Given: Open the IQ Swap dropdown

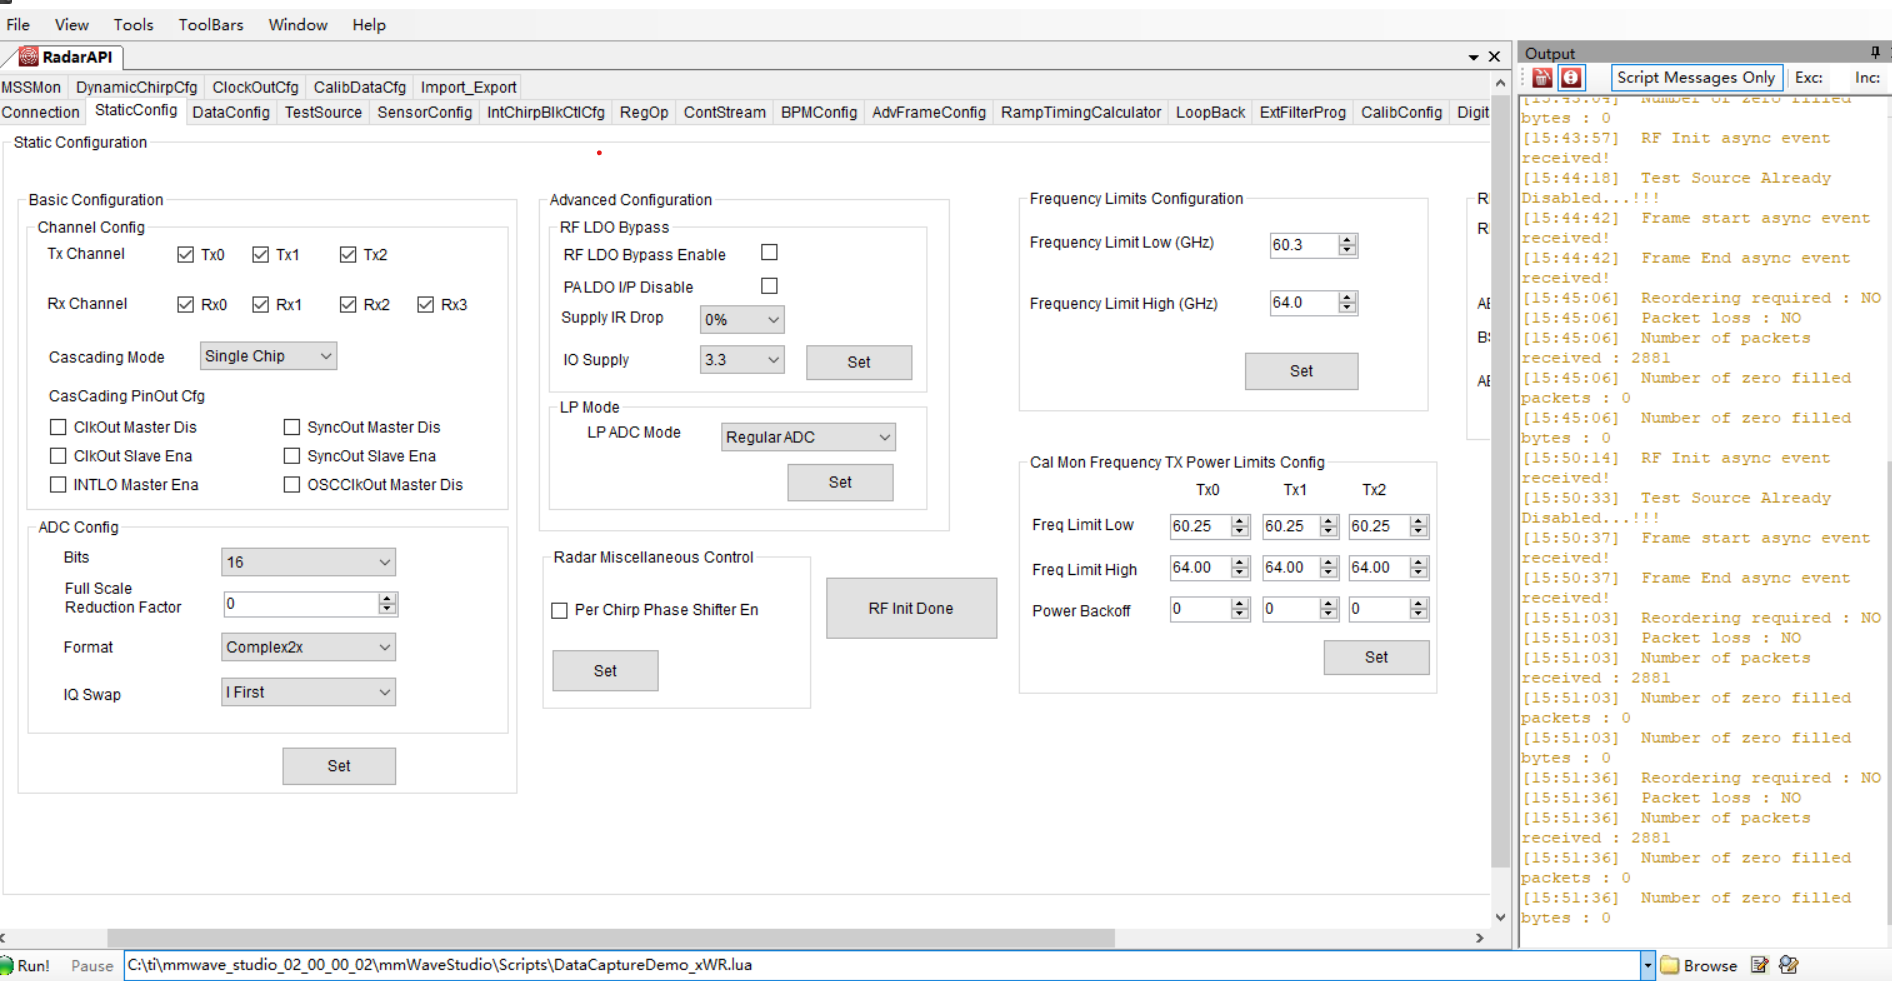Looking at the screenshot, I should [x=308, y=692].
